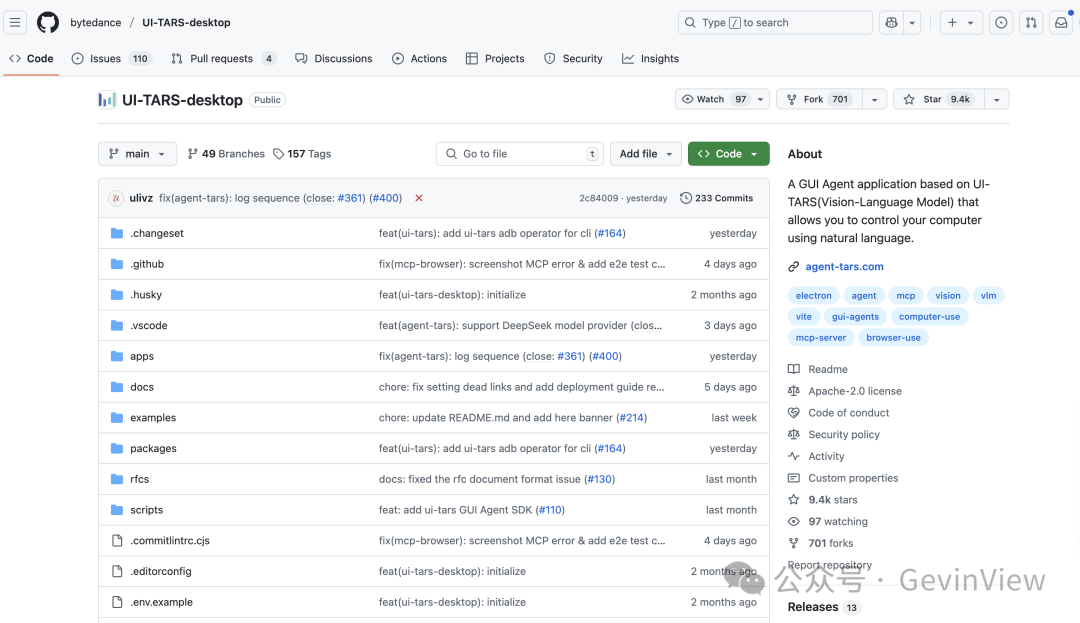This screenshot has width=1080, height=623.
Task: Expand the Watch options dropdown arrow
Action: coord(760,99)
